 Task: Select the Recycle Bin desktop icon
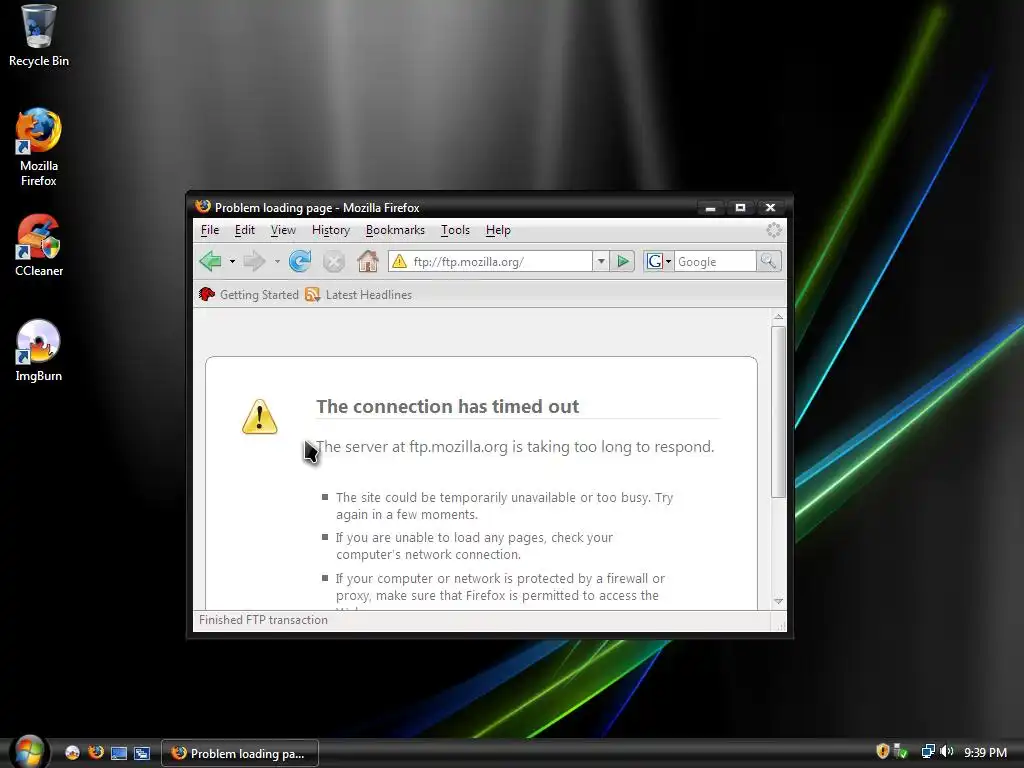click(x=39, y=36)
